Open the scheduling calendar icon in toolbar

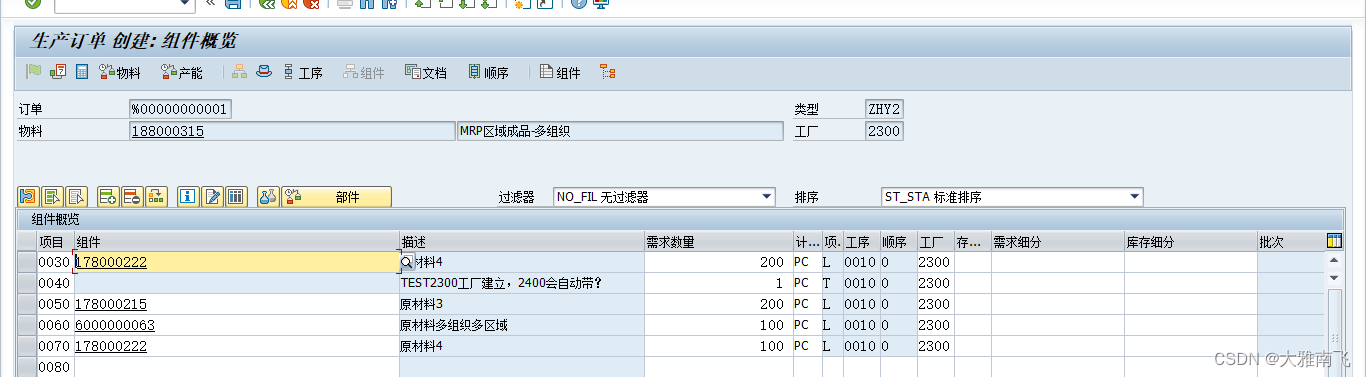point(58,72)
